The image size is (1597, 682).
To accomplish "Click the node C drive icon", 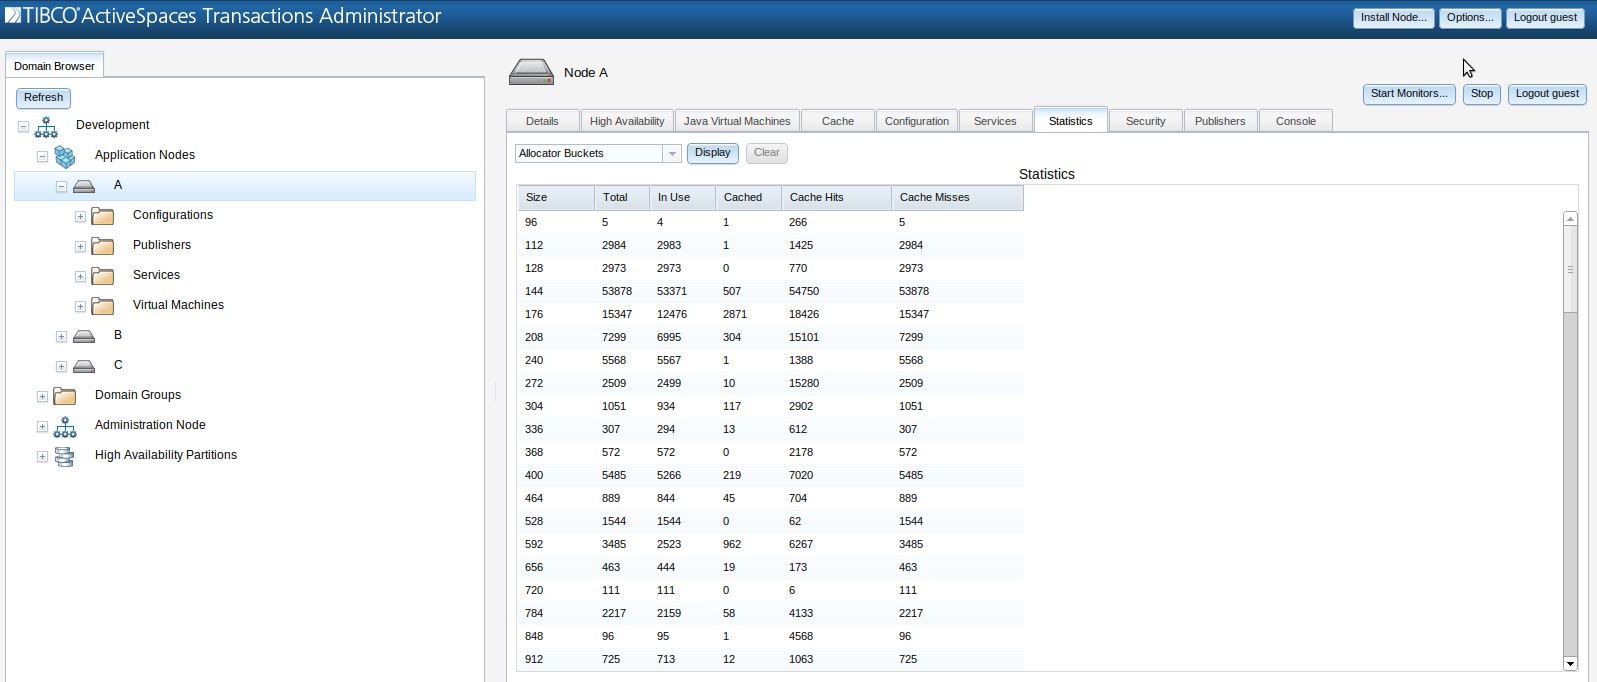I will click(x=84, y=367).
